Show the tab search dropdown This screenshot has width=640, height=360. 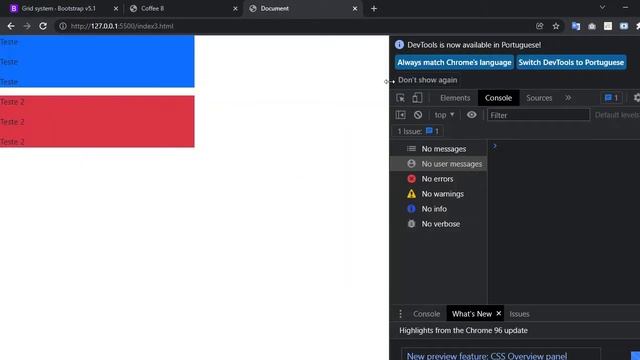602,8
